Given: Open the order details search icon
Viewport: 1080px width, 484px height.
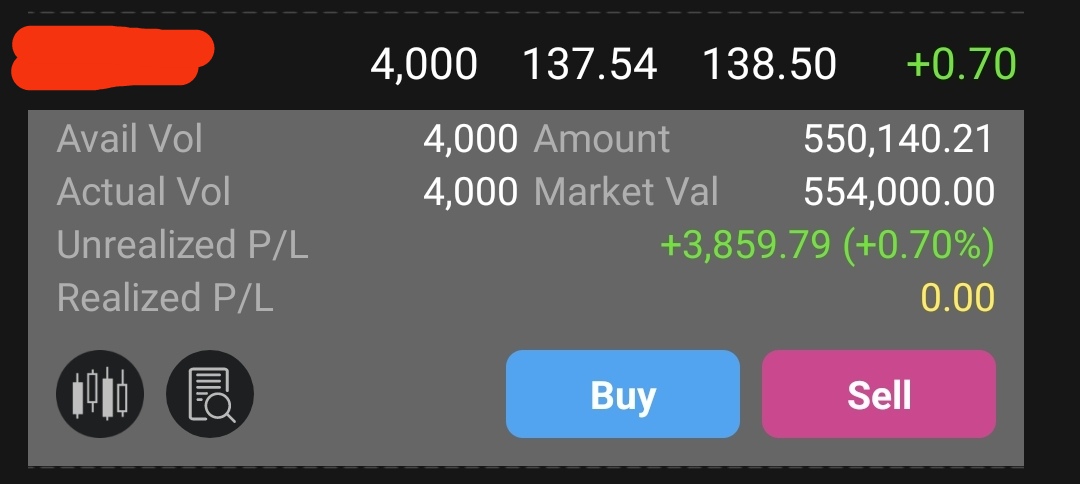Looking at the screenshot, I should coord(210,394).
